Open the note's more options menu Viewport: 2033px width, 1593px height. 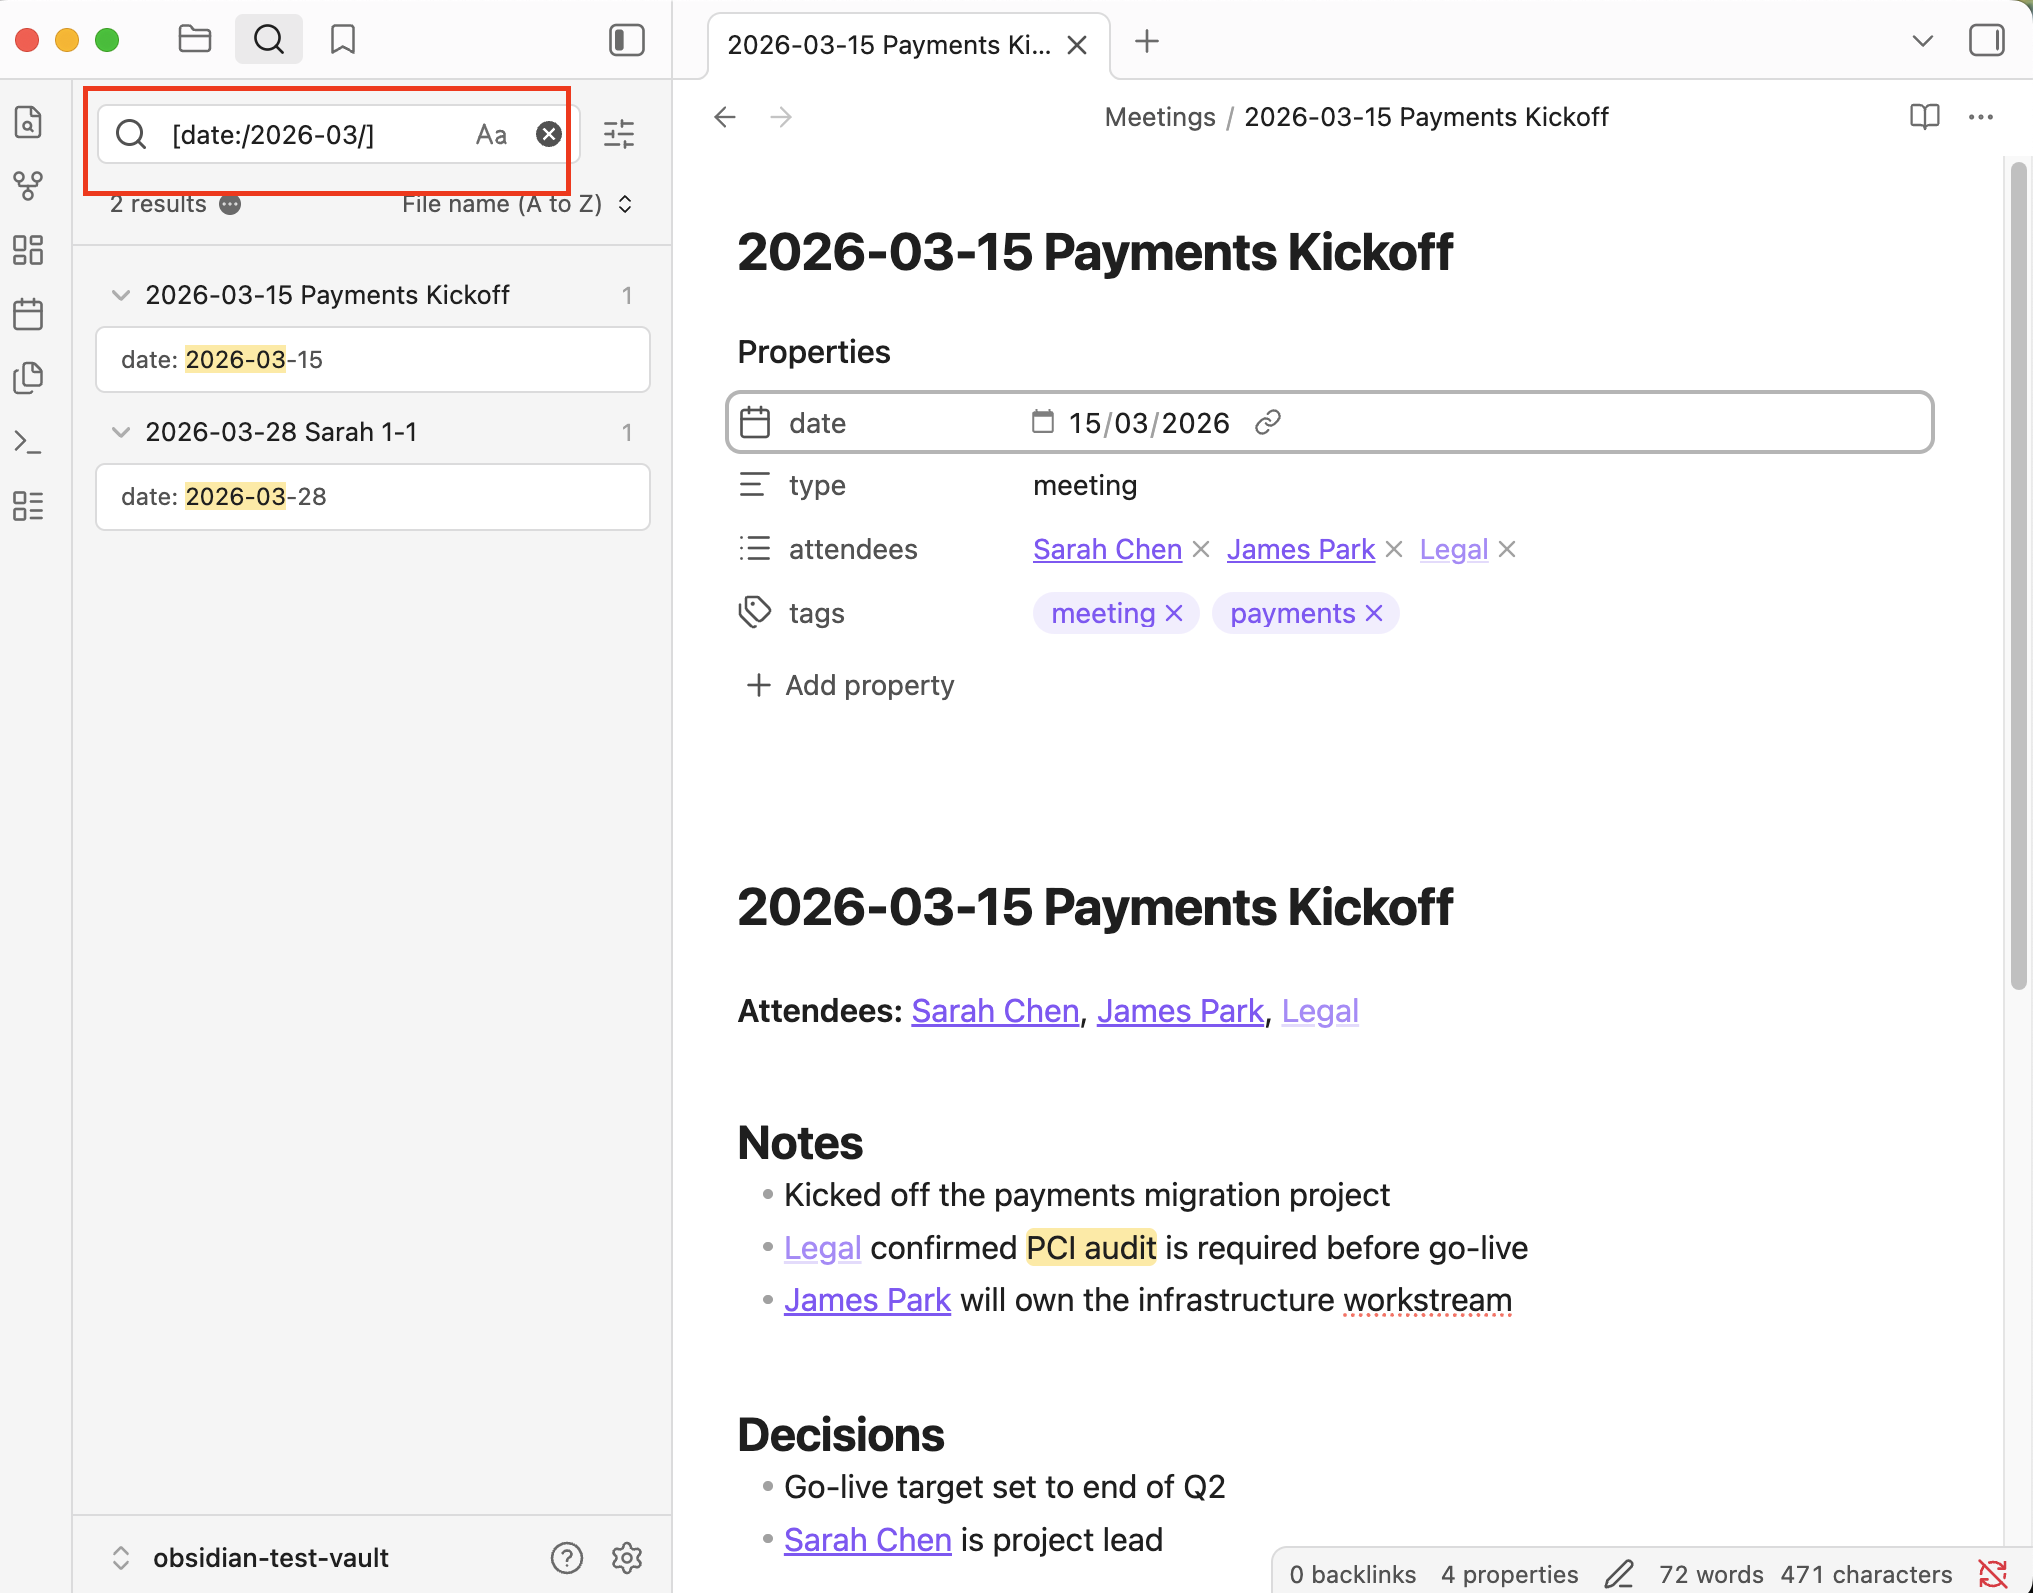pyautogui.click(x=1981, y=117)
